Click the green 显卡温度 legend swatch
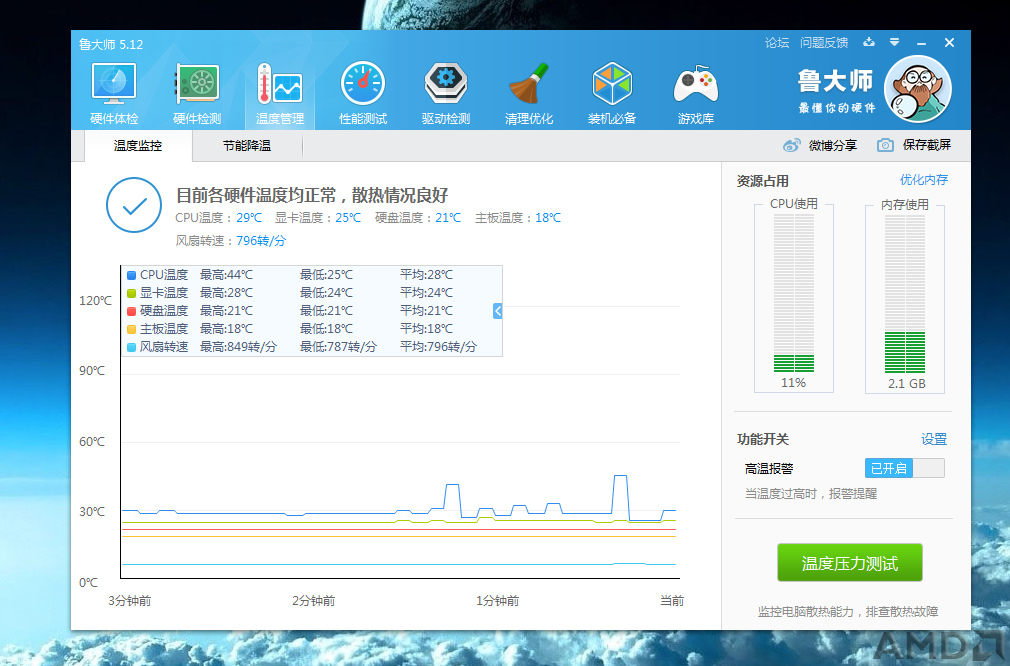The width and height of the screenshot is (1010, 666). 131,294
